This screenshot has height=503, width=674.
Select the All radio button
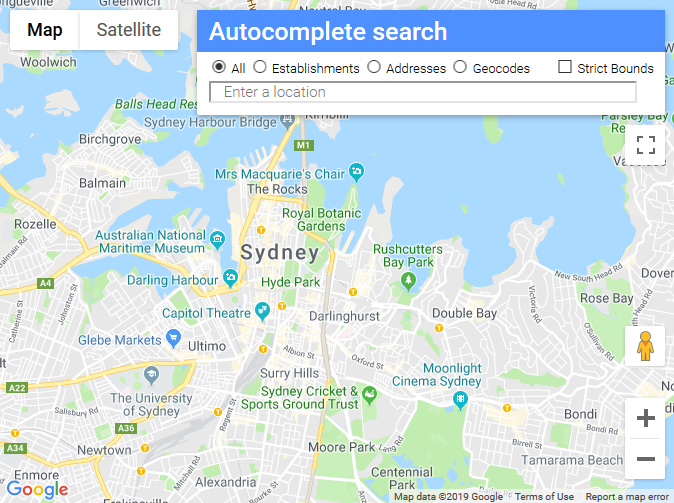click(219, 67)
